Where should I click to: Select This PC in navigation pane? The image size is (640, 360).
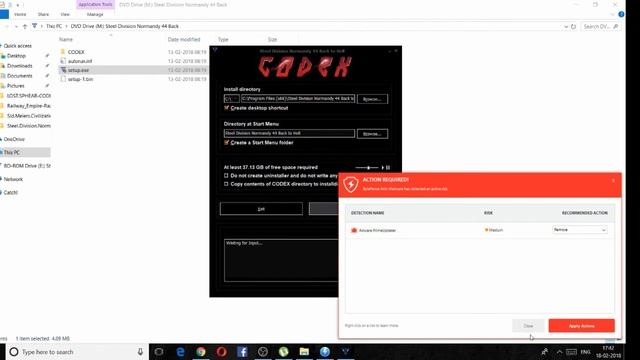(x=11, y=152)
